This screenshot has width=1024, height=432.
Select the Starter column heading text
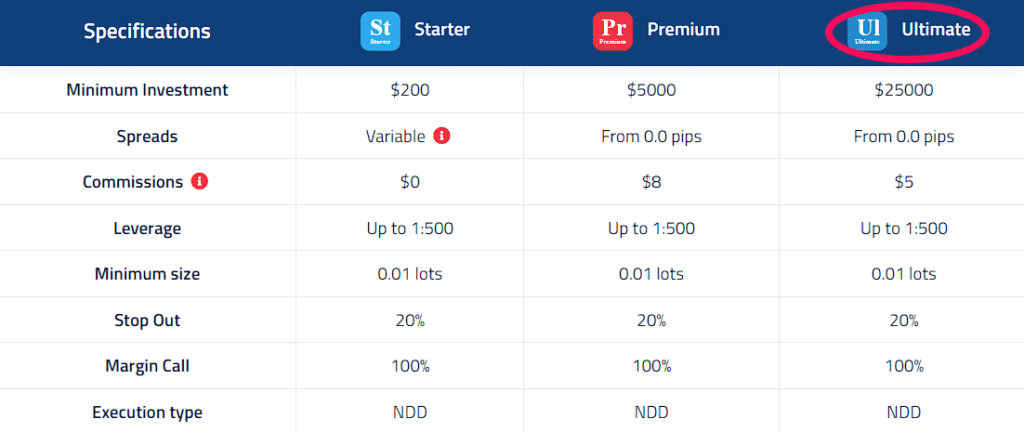pyautogui.click(x=442, y=29)
